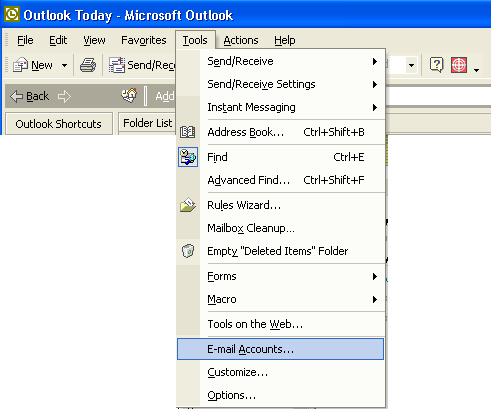Viewport: 491px width, 409px height.
Task: Click the Add button in navigation bar
Action: tap(165, 96)
